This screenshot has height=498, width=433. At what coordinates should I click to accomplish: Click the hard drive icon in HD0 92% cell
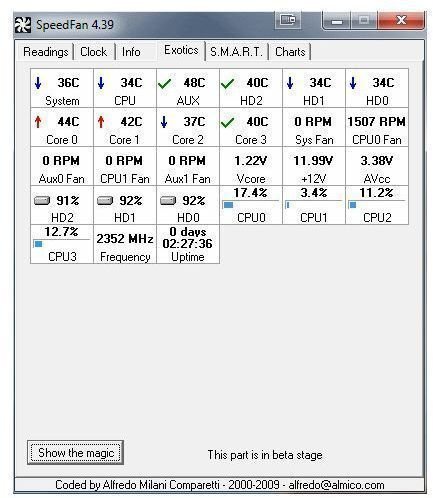[168, 200]
